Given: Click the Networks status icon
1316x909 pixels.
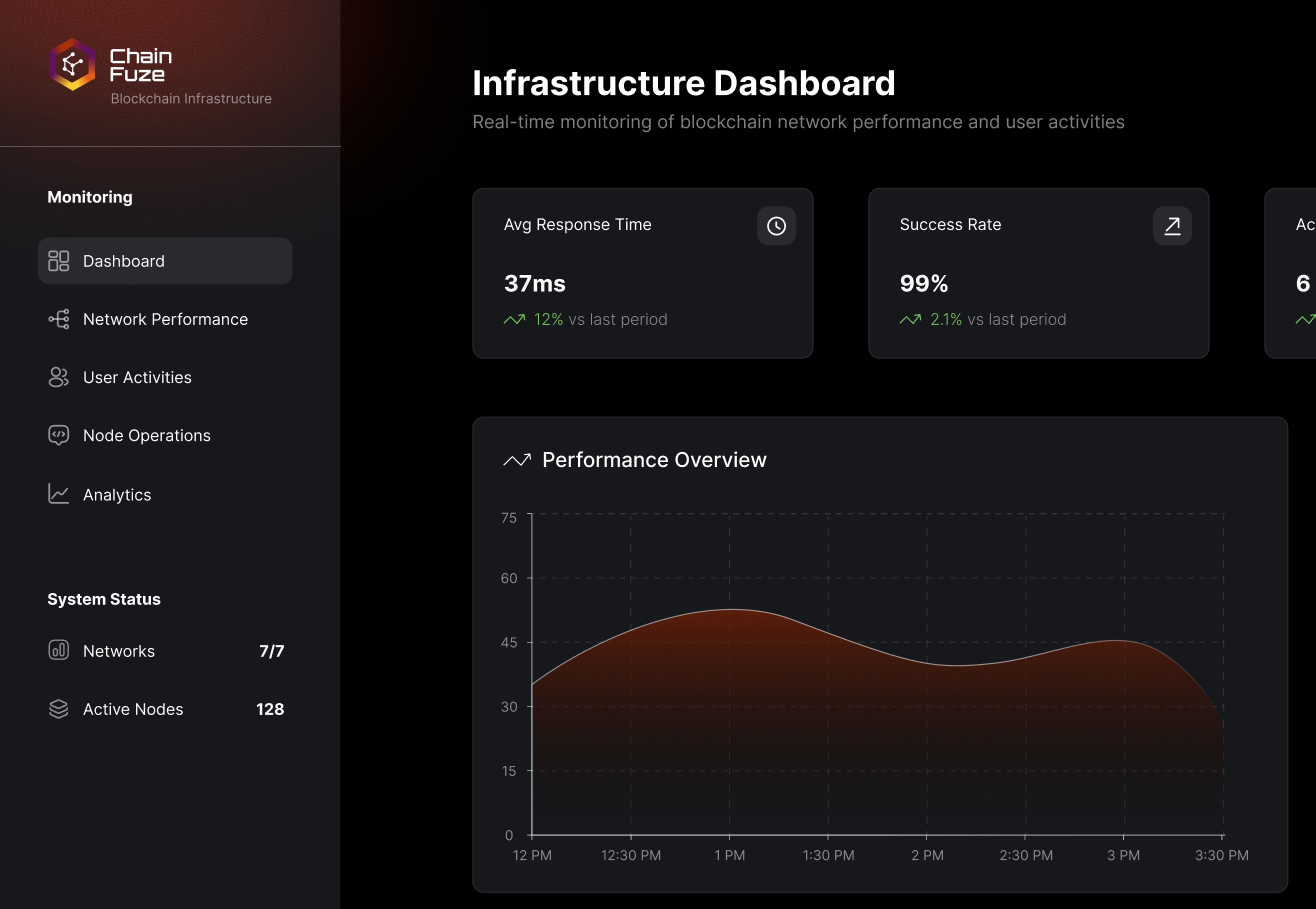Looking at the screenshot, I should [59, 651].
